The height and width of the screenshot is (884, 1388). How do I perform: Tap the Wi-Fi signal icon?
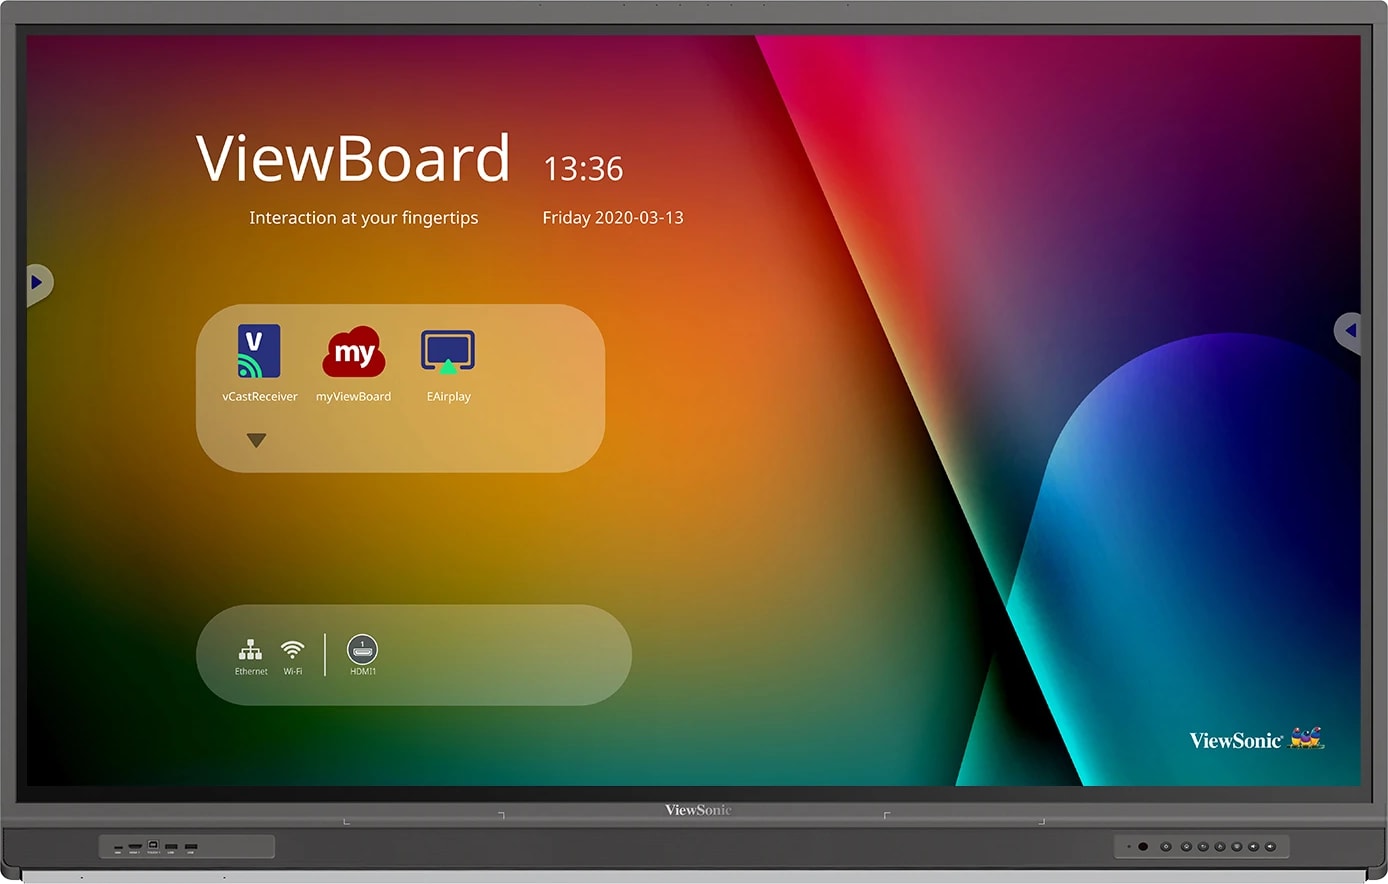[292, 651]
